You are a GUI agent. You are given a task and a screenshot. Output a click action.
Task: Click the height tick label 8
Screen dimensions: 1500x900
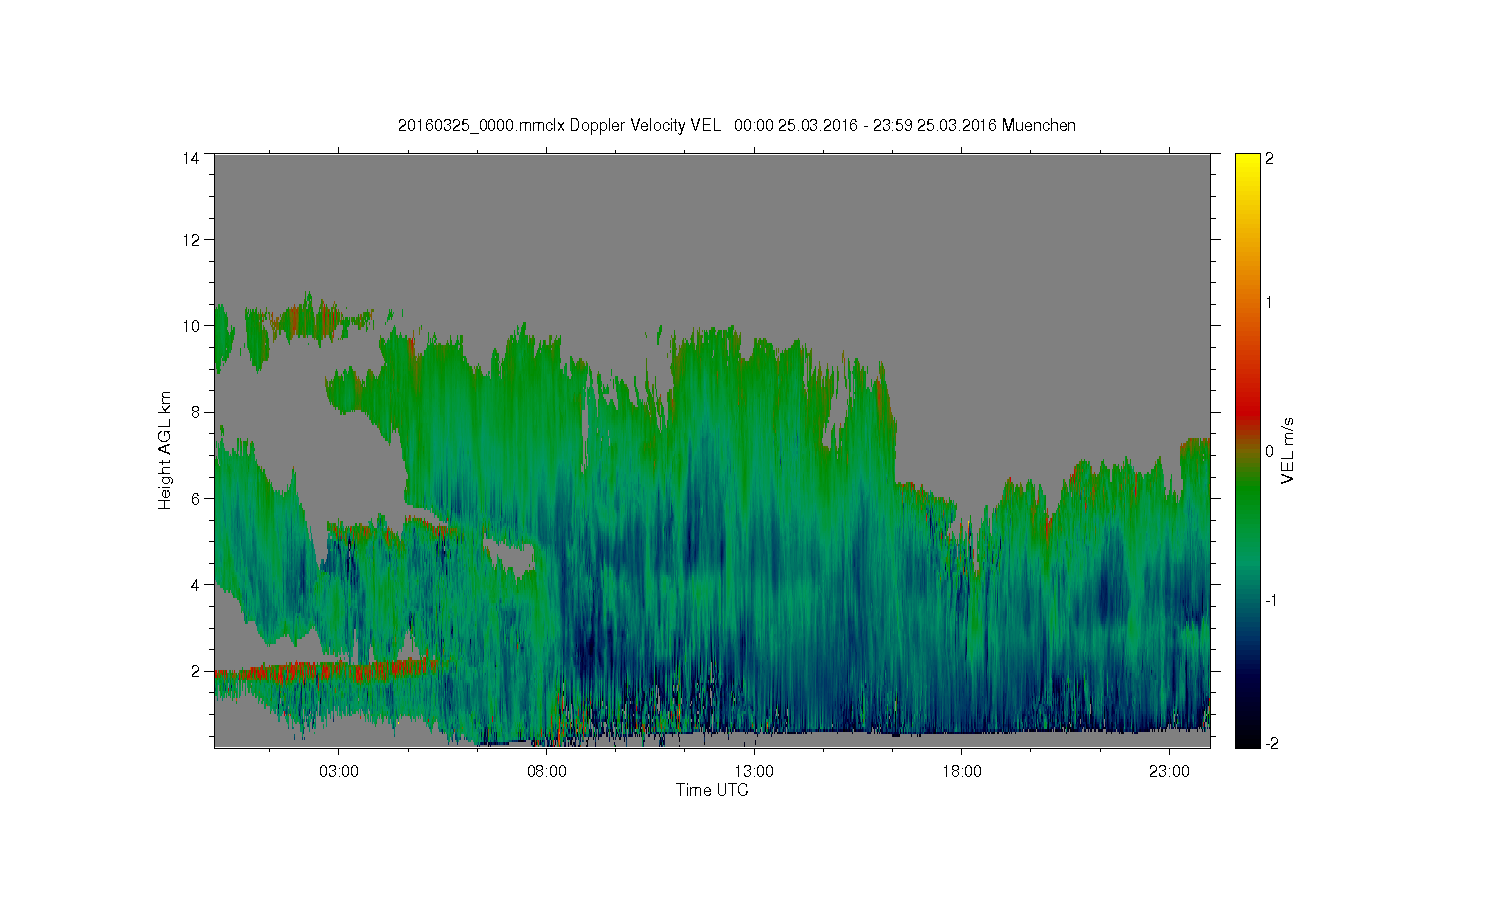(x=195, y=412)
